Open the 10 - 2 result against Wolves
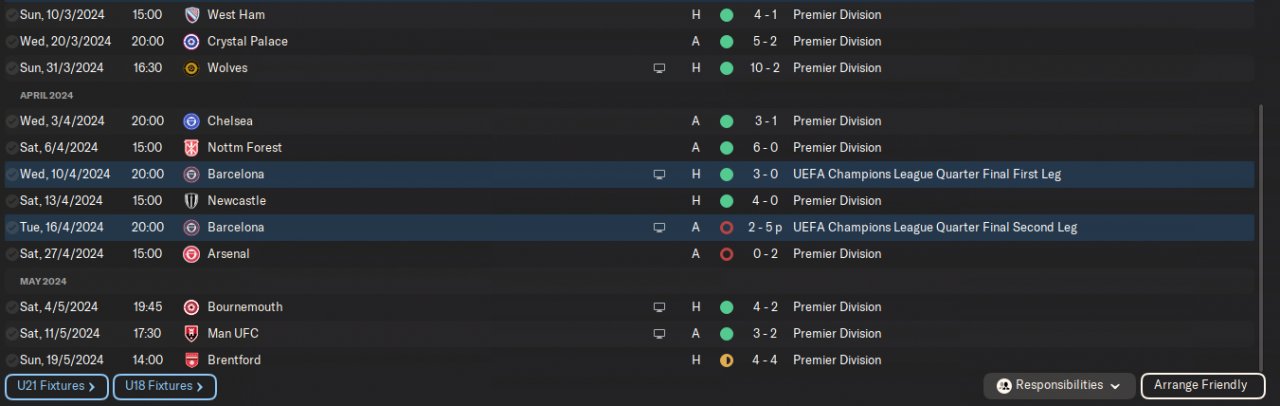The image size is (1280, 406). [767, 68]
